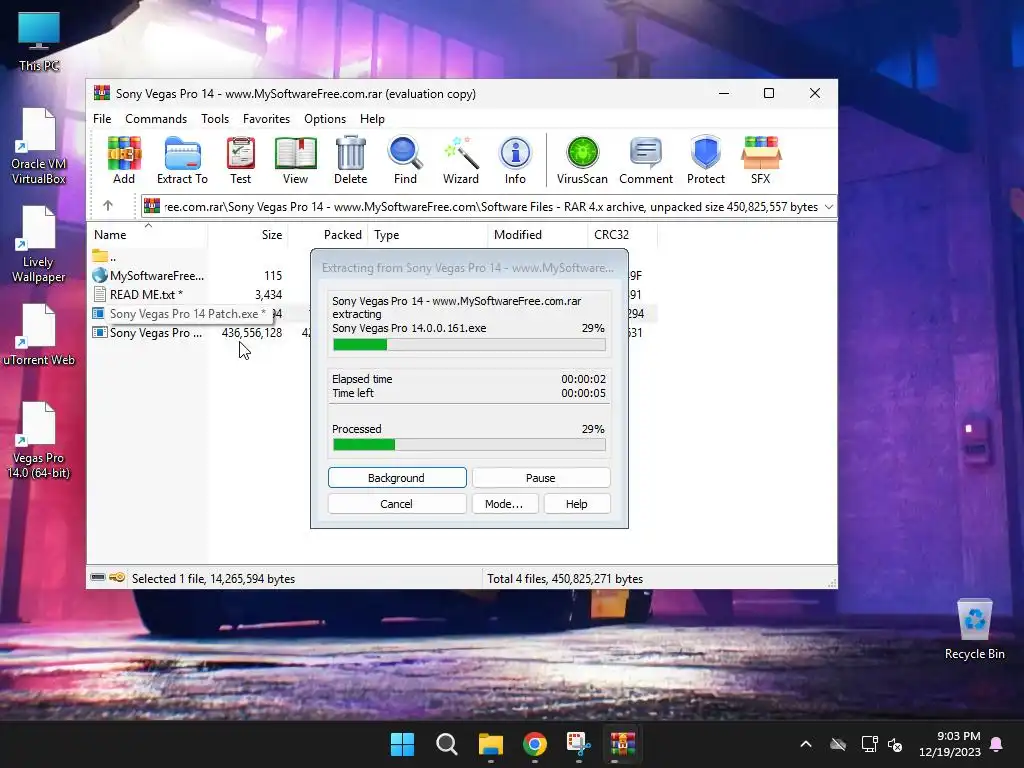Select Vegas Pro 14.0 (64-bit) shortcut
Viewport: 1024px width, 768px height.
tap(39, 440)
